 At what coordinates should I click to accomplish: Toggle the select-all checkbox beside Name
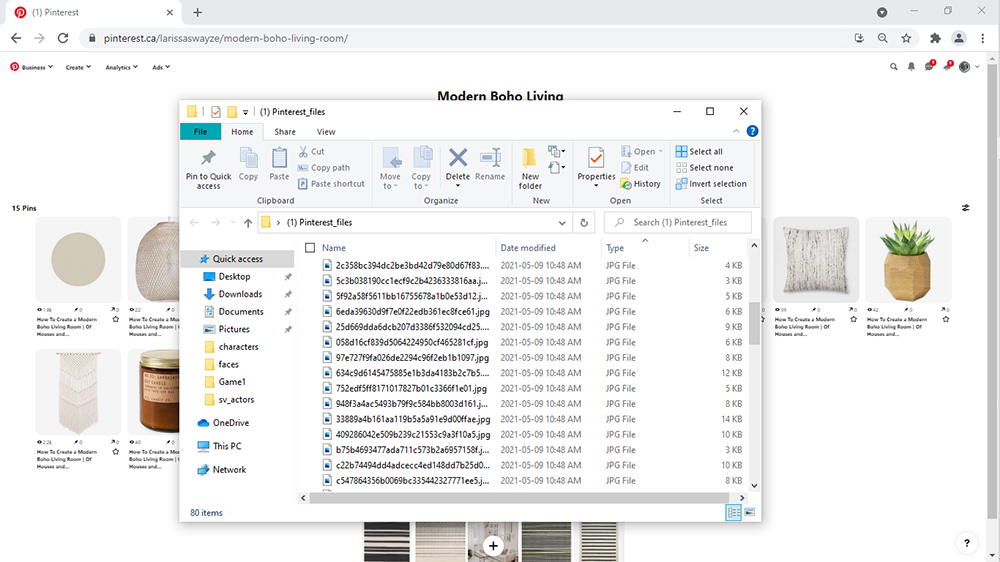coord(310,248)
